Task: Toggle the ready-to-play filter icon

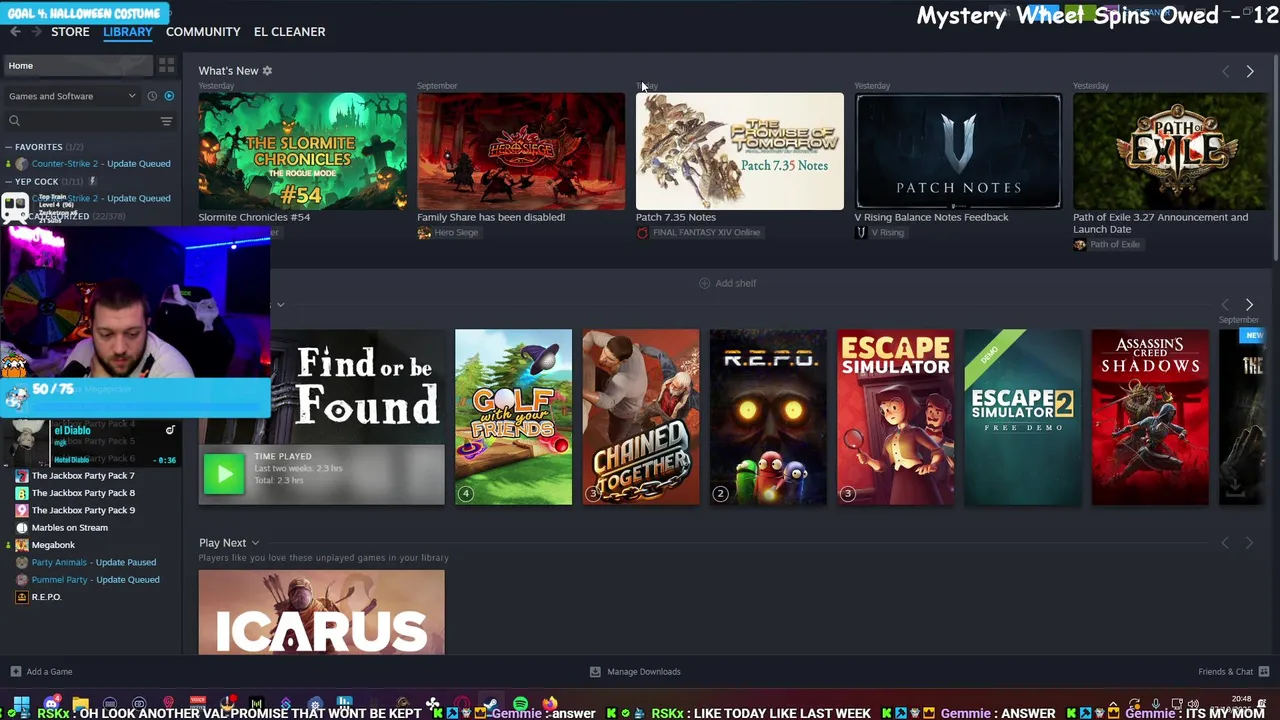Action: [169, 96]
